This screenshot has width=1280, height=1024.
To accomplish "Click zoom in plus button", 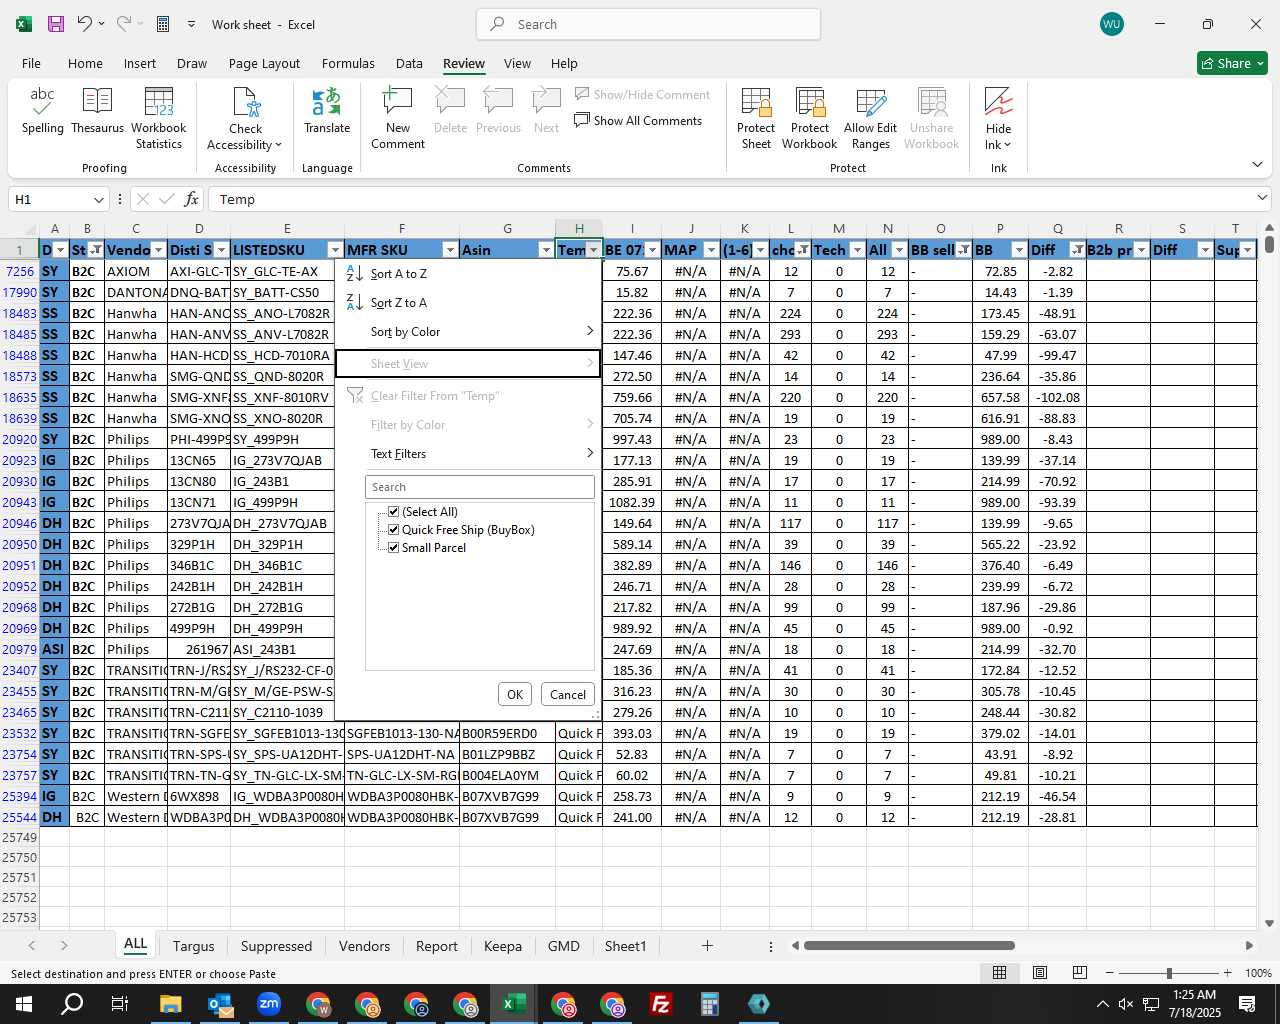I will point(1227,973).
